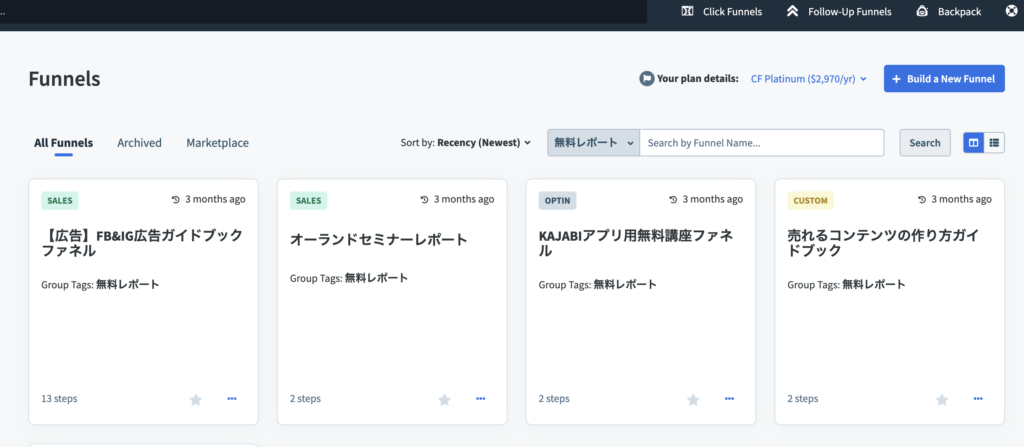Click the Follow-Up Funnels icon

click(792, 11)
